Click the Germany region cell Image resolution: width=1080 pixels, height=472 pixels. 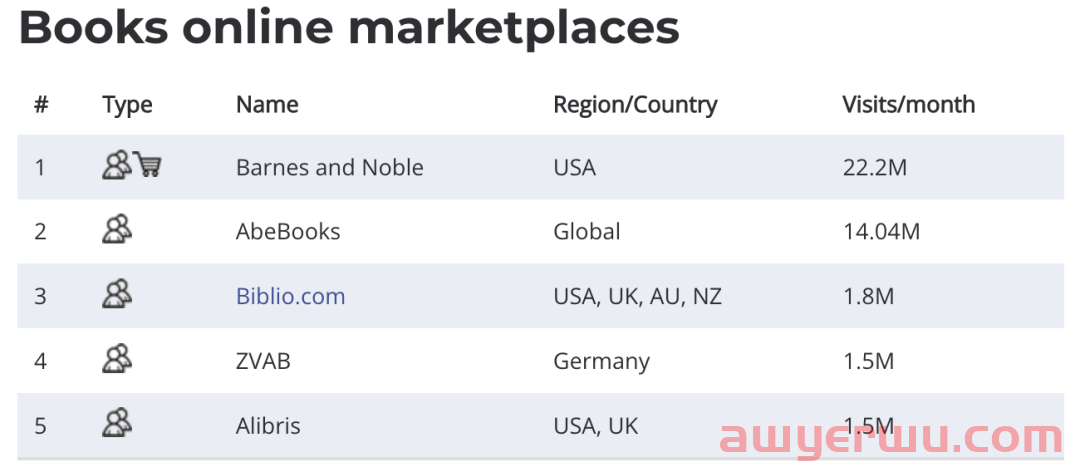pyautogui.click(x=601, y=362)
